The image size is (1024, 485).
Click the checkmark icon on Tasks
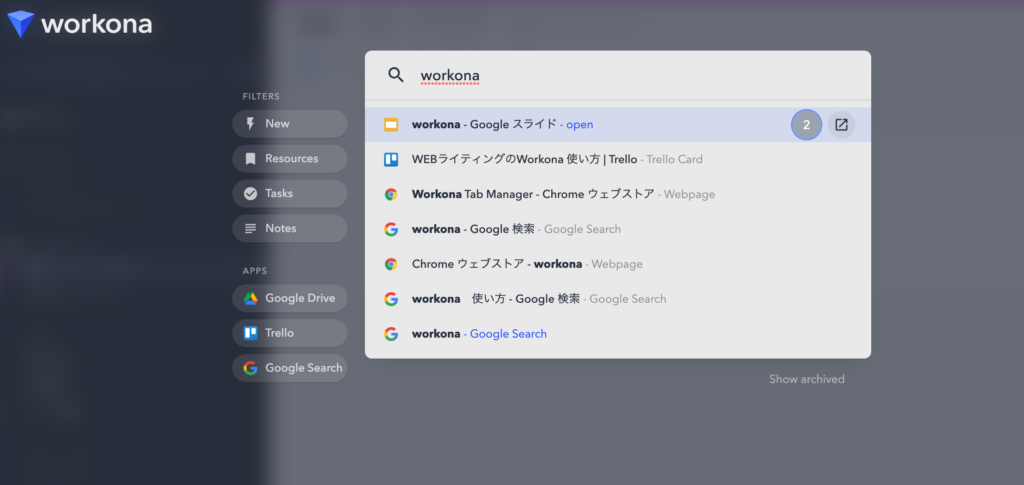[250, 193]
